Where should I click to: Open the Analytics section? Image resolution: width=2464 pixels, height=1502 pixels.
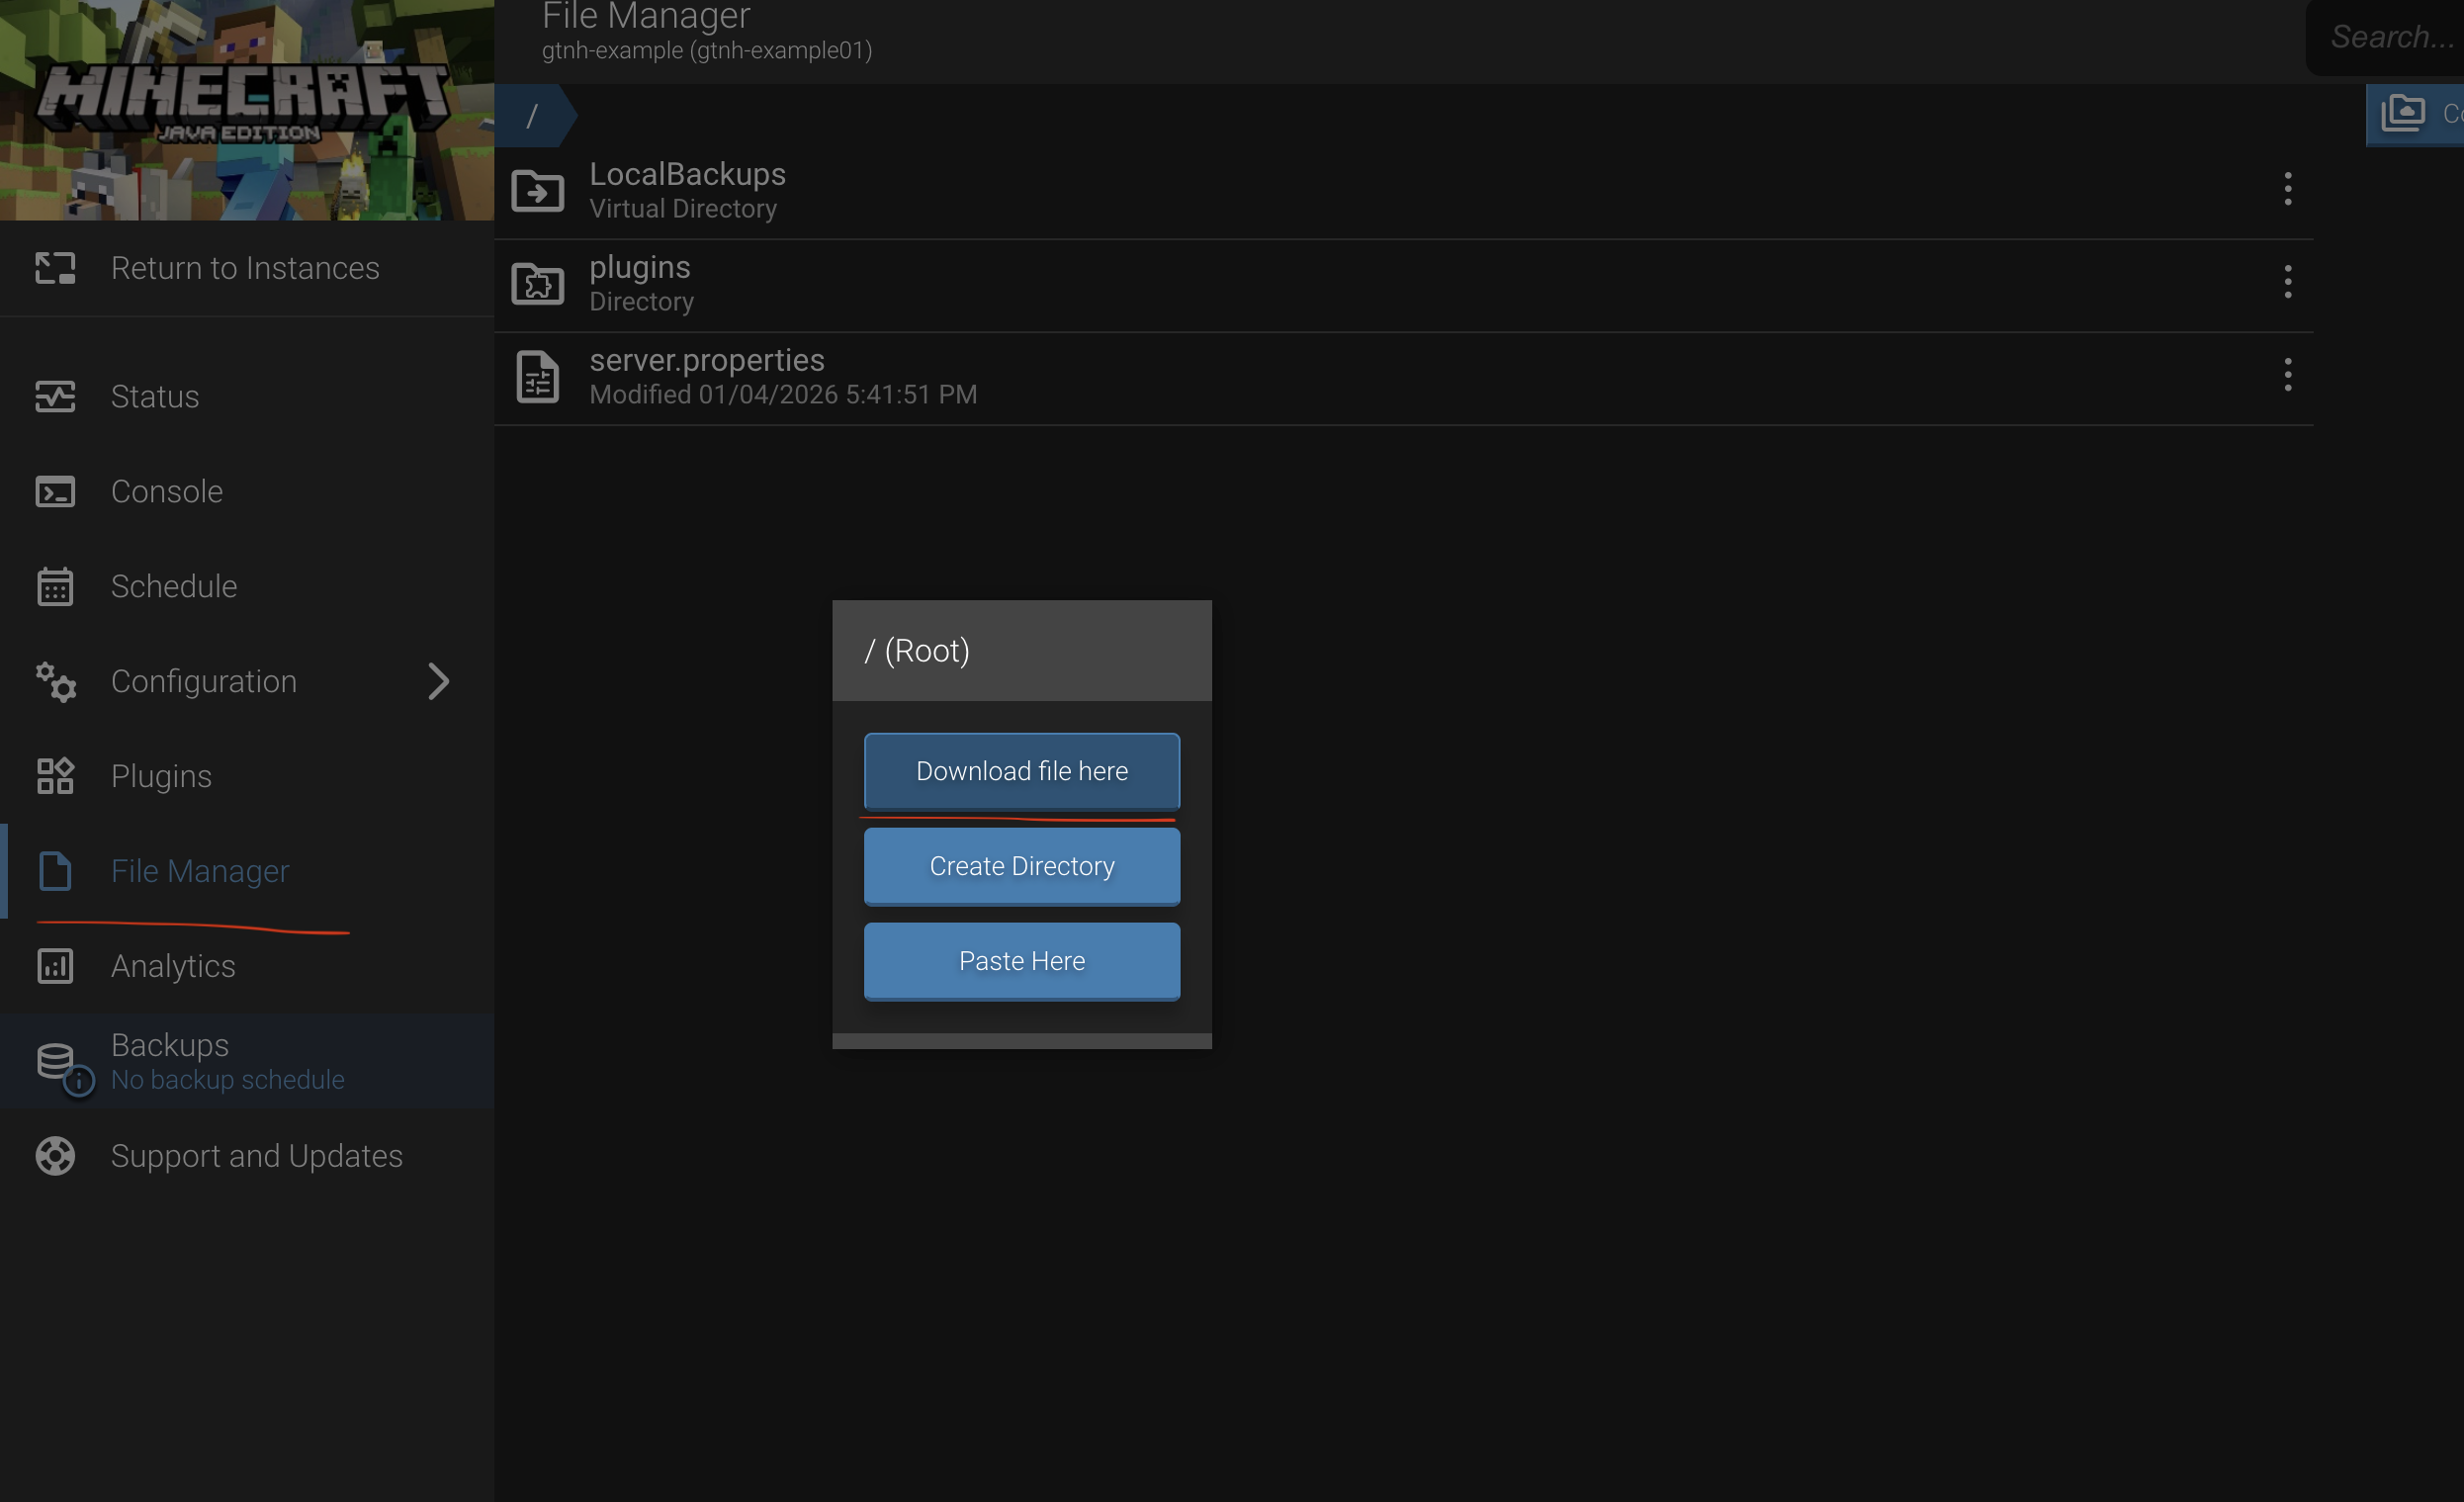coord(173,966)
